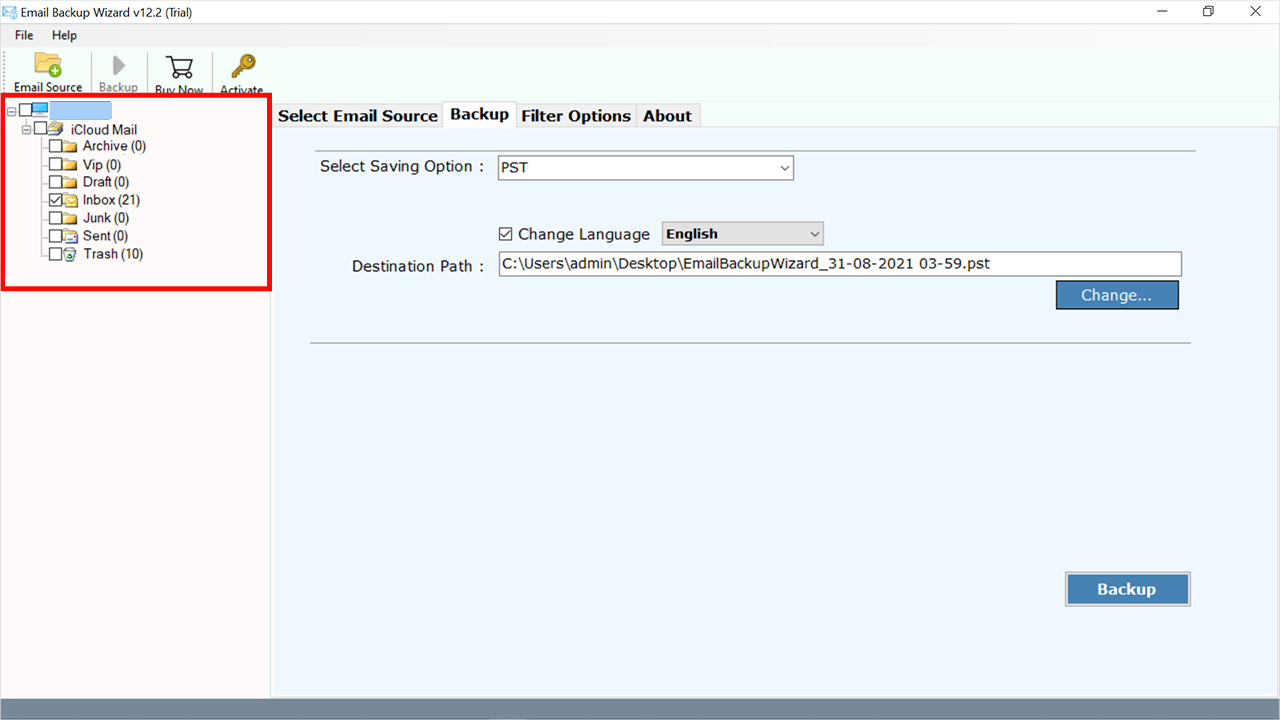
Task: Open the About tab
Action: click(668, 115)
